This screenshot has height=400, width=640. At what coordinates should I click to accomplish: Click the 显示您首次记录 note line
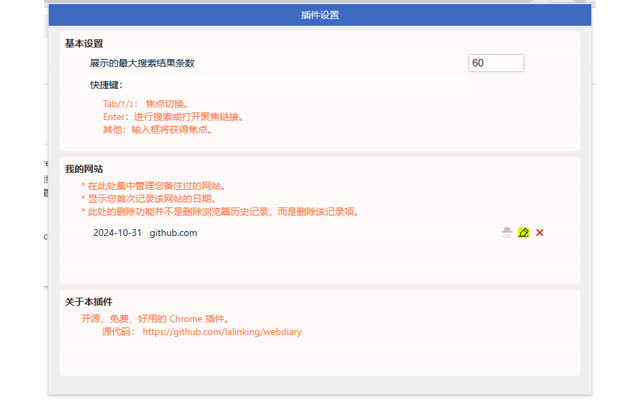click(149, 199)
